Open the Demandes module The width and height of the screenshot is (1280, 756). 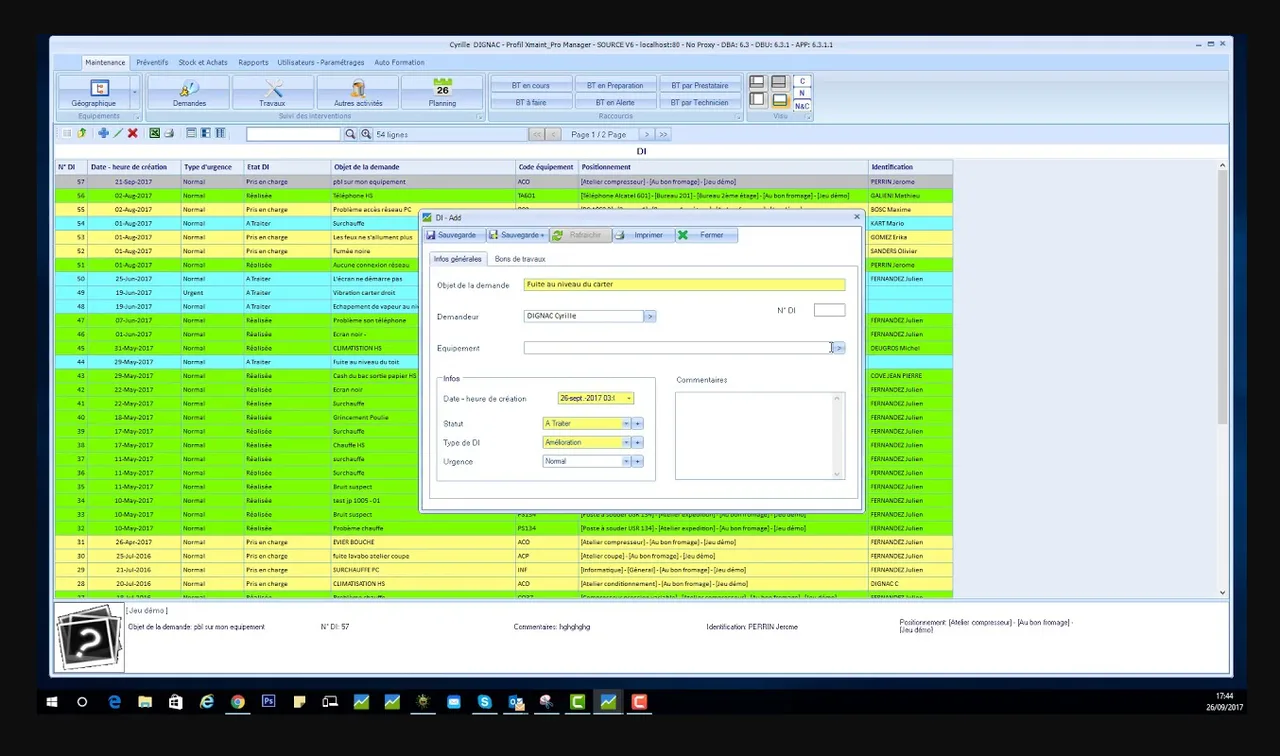[189, 93]
